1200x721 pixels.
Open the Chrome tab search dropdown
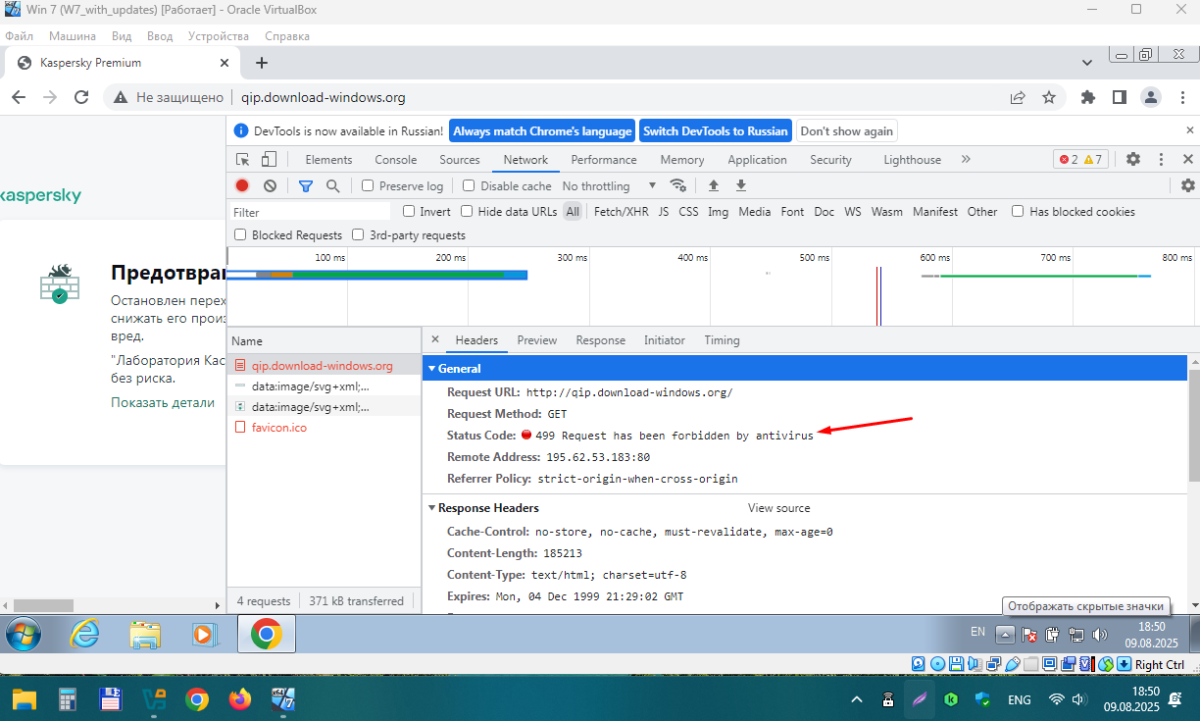[x=1089, y=62]
